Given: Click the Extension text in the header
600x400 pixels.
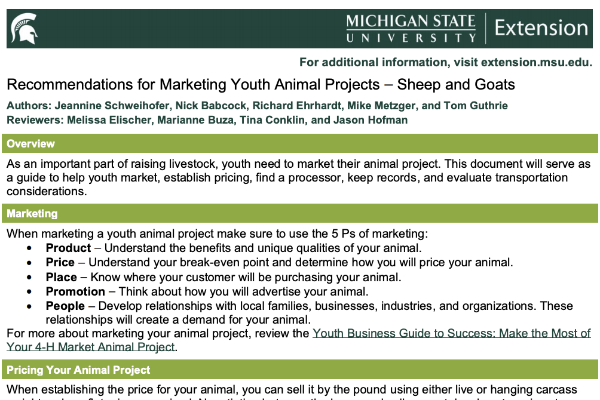Looking at the screenshot, I should coord(541,28).
